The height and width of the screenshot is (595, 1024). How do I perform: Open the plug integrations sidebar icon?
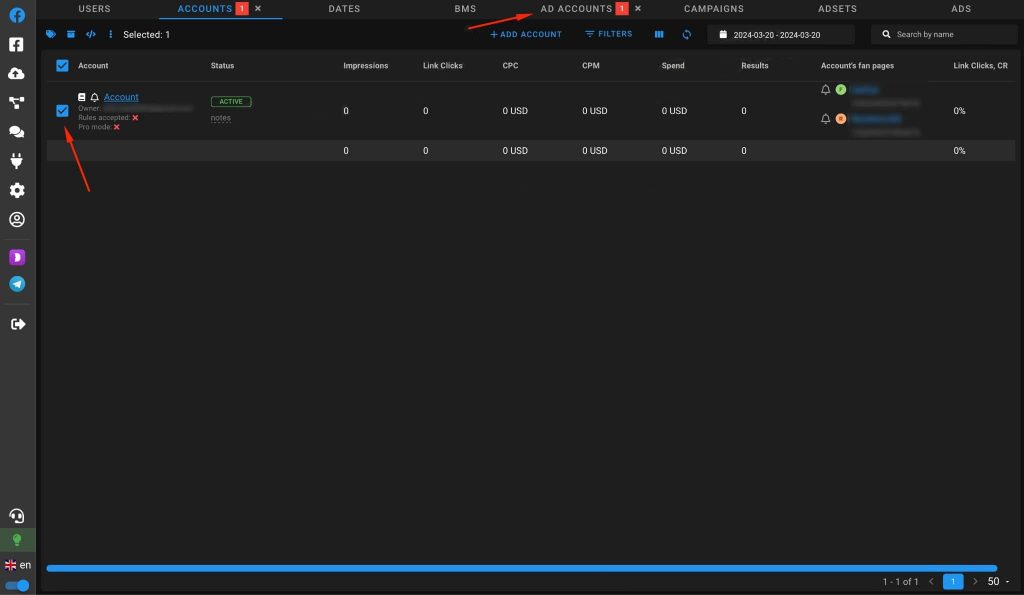point(16,161)
